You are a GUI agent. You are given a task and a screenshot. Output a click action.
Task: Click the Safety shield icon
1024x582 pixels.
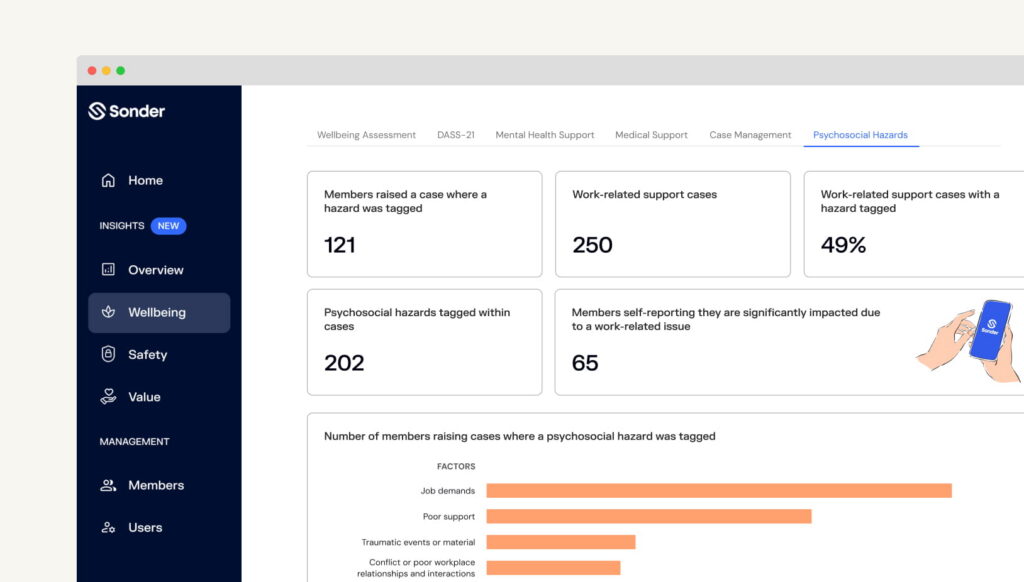[x=108, y=355]
